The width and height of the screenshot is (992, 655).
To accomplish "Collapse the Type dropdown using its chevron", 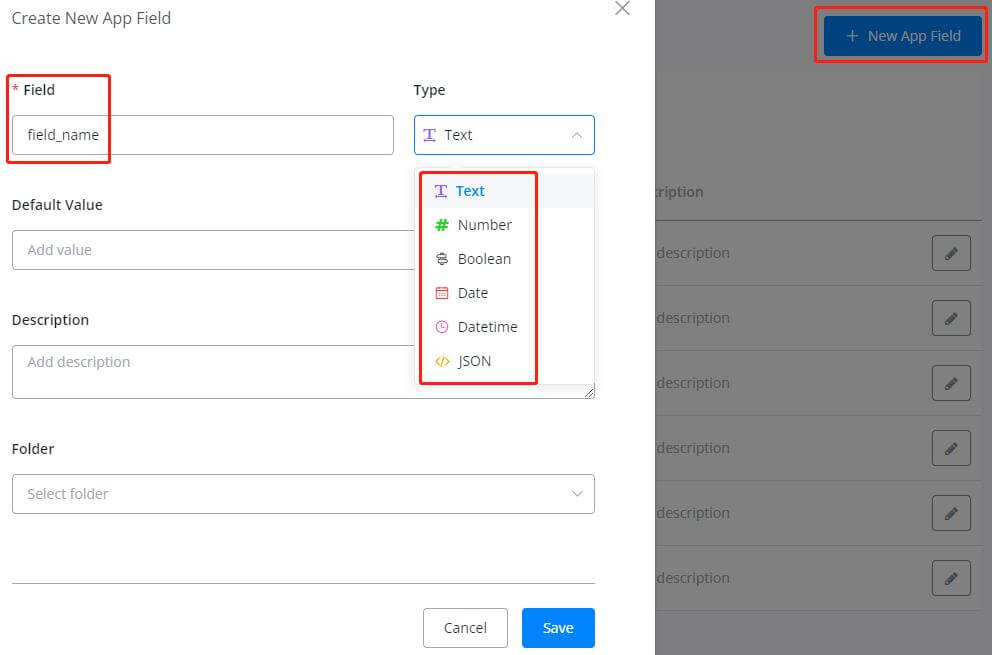I will point(576,135).
